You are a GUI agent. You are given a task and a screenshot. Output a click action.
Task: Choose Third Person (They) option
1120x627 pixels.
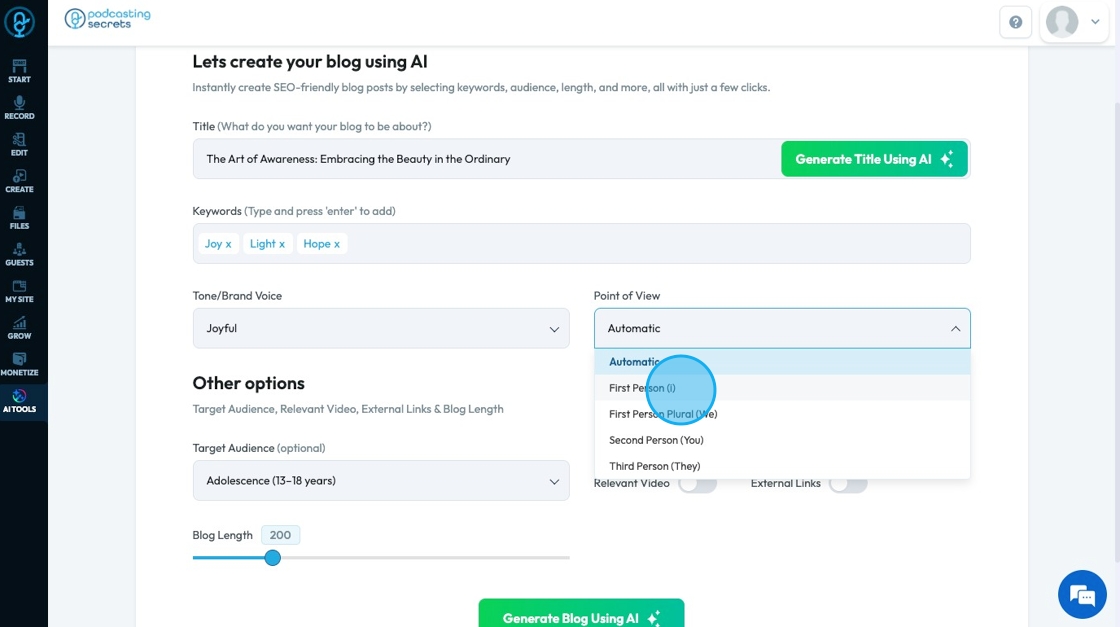[654, 466]
